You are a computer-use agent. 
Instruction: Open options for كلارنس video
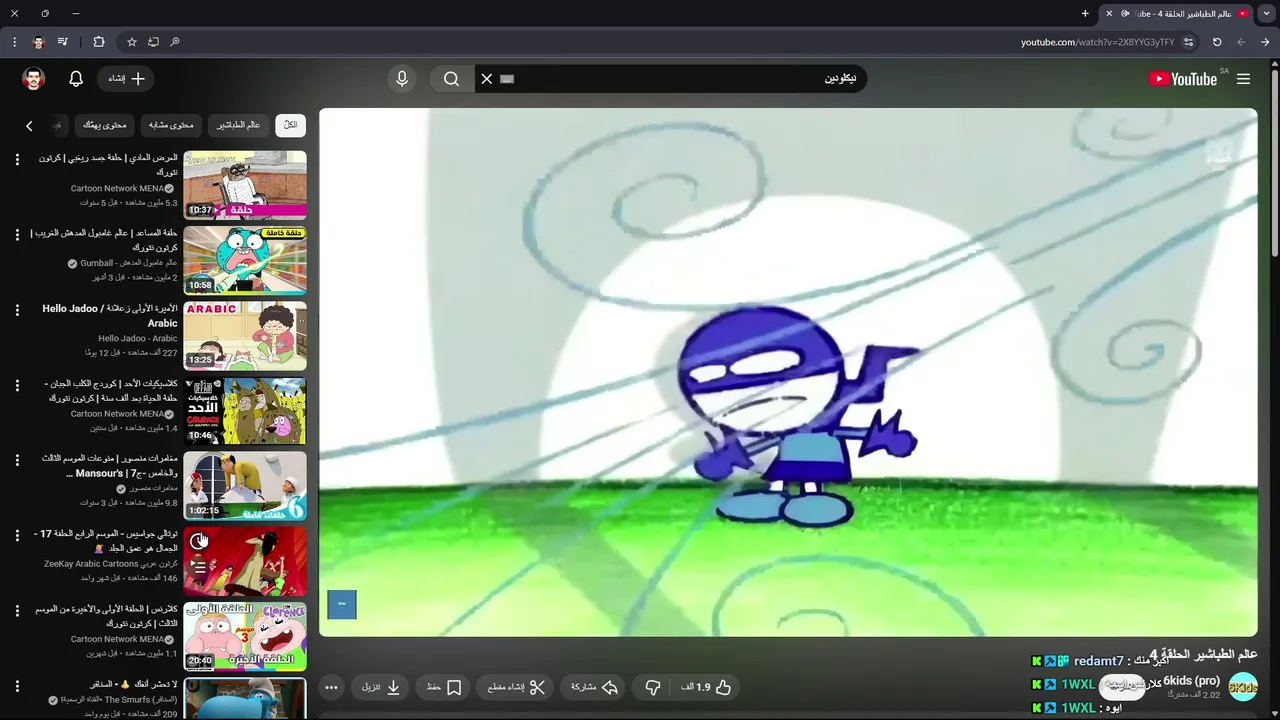tap(17, 610)
